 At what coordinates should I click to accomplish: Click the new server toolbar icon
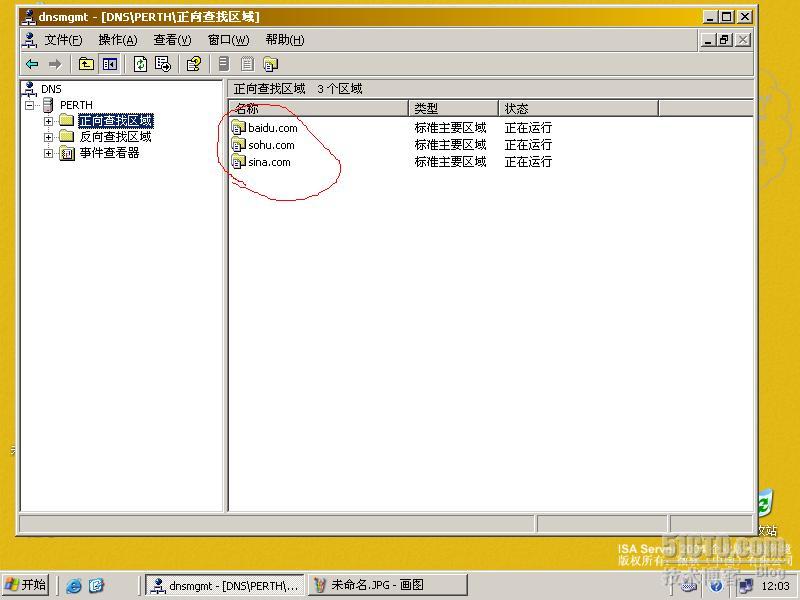[223, 64]
